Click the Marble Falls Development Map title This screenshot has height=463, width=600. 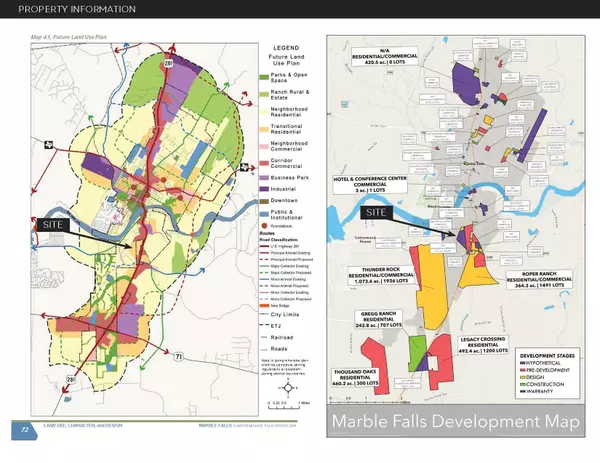coord(457,421)
